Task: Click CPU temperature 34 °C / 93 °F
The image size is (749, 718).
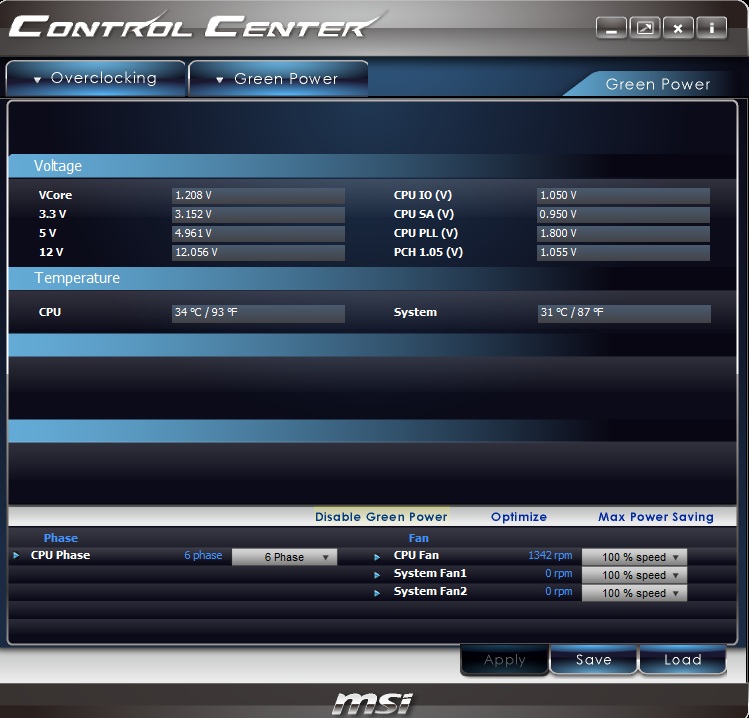Action: (258, 313)
